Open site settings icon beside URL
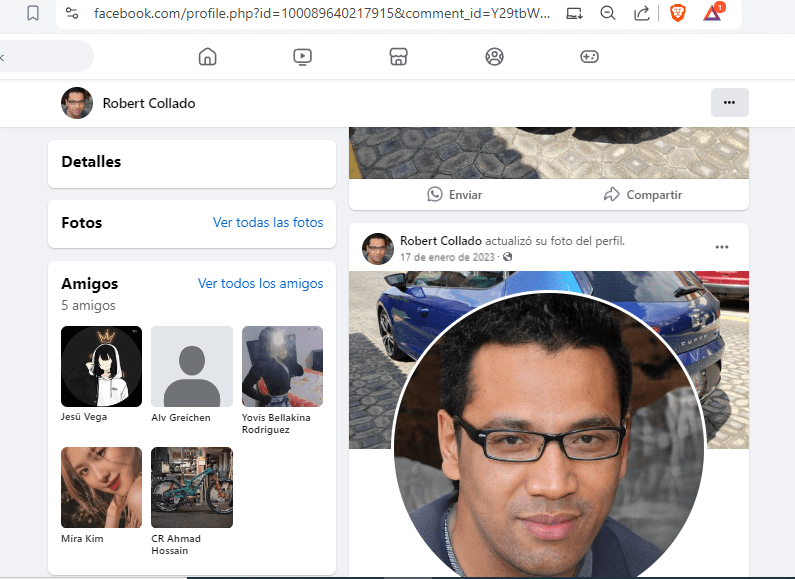The height and width of the screenshot is (579, 795). tap(71, 13)
